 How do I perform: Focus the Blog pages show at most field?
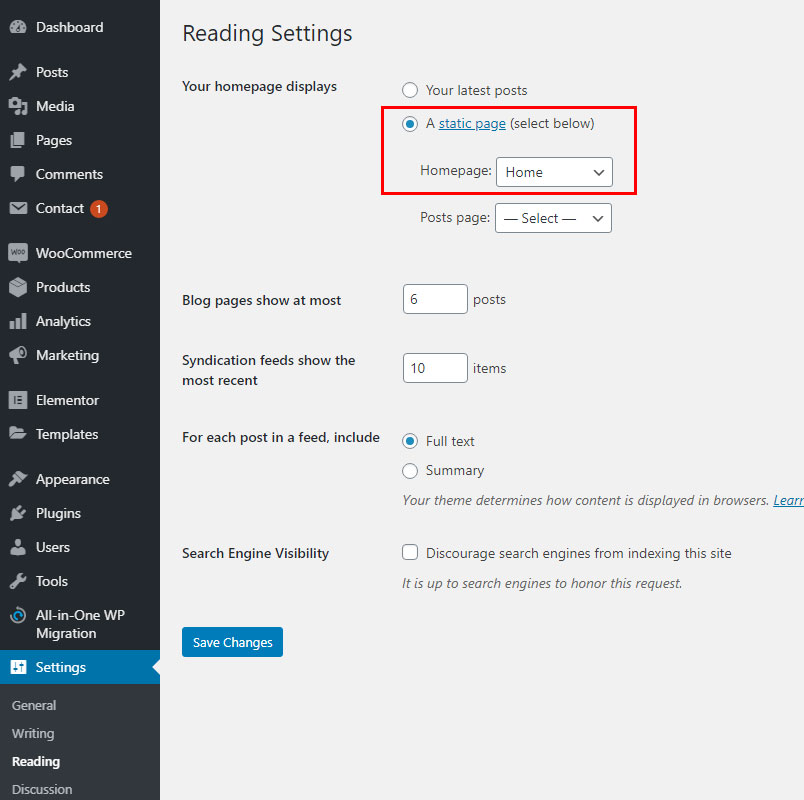click(435, 299)
